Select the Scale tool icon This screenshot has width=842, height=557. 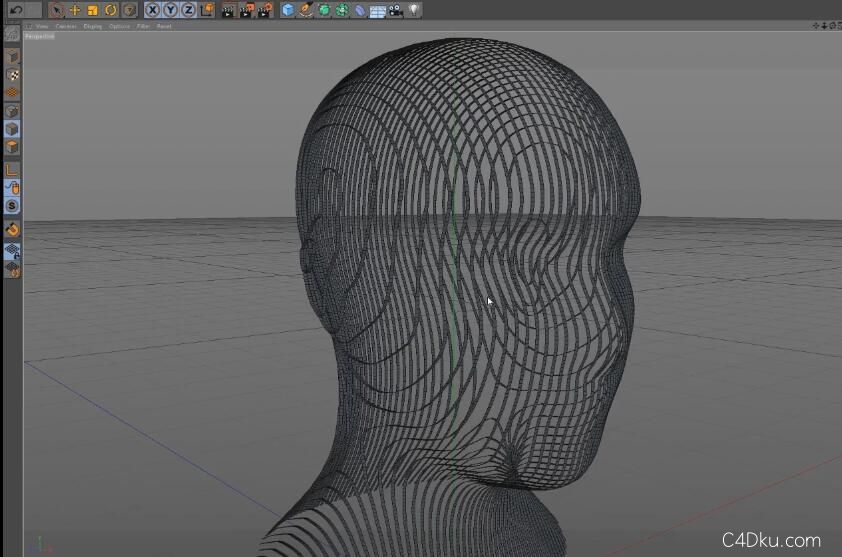pyautogui.click(x=93, y=10)
